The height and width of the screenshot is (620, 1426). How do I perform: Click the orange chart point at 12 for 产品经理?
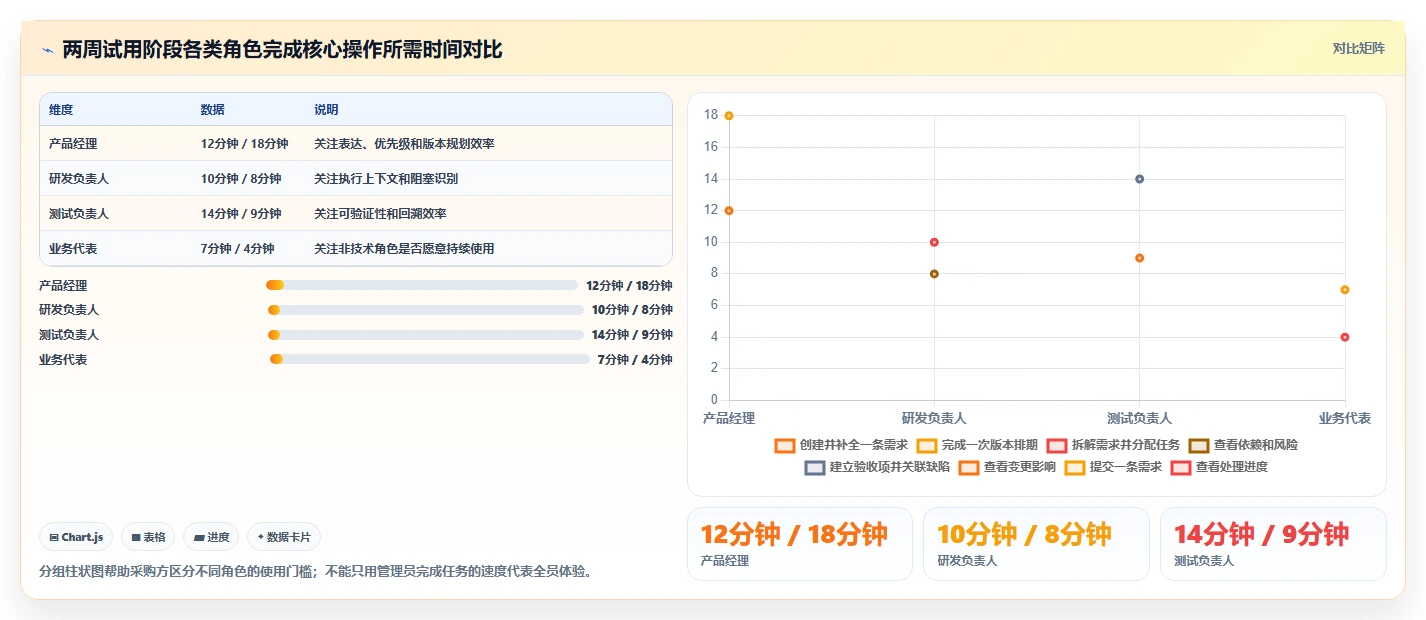729,211
